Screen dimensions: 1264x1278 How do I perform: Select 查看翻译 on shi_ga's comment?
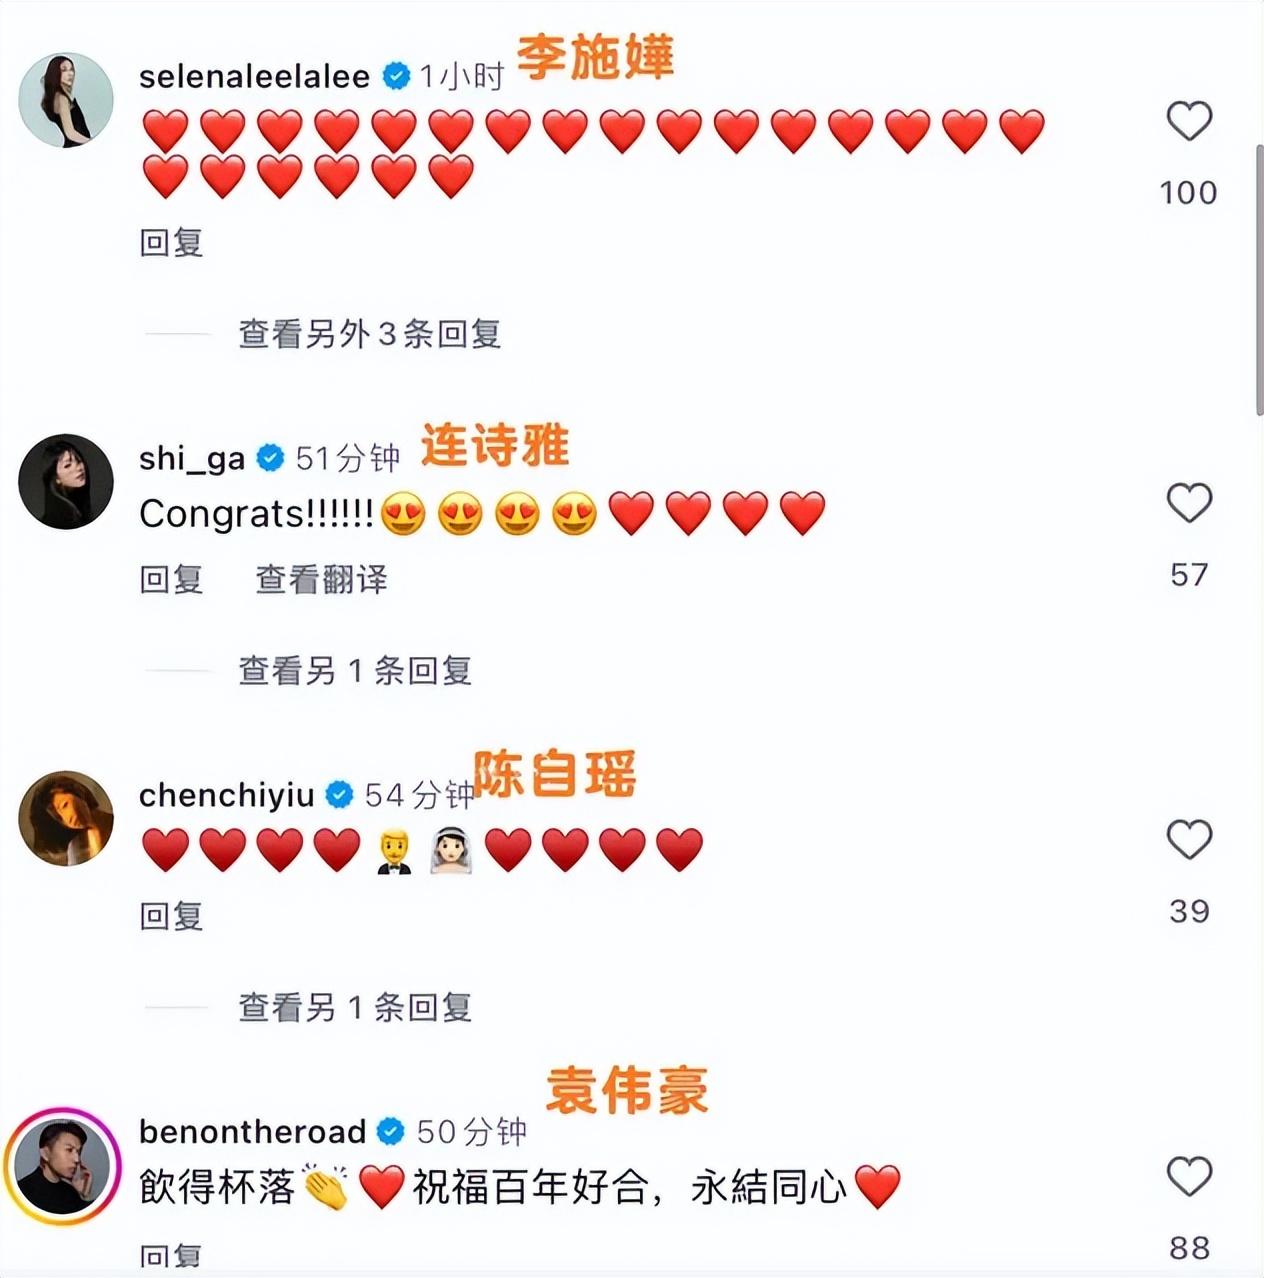click(x=321, y=580)
